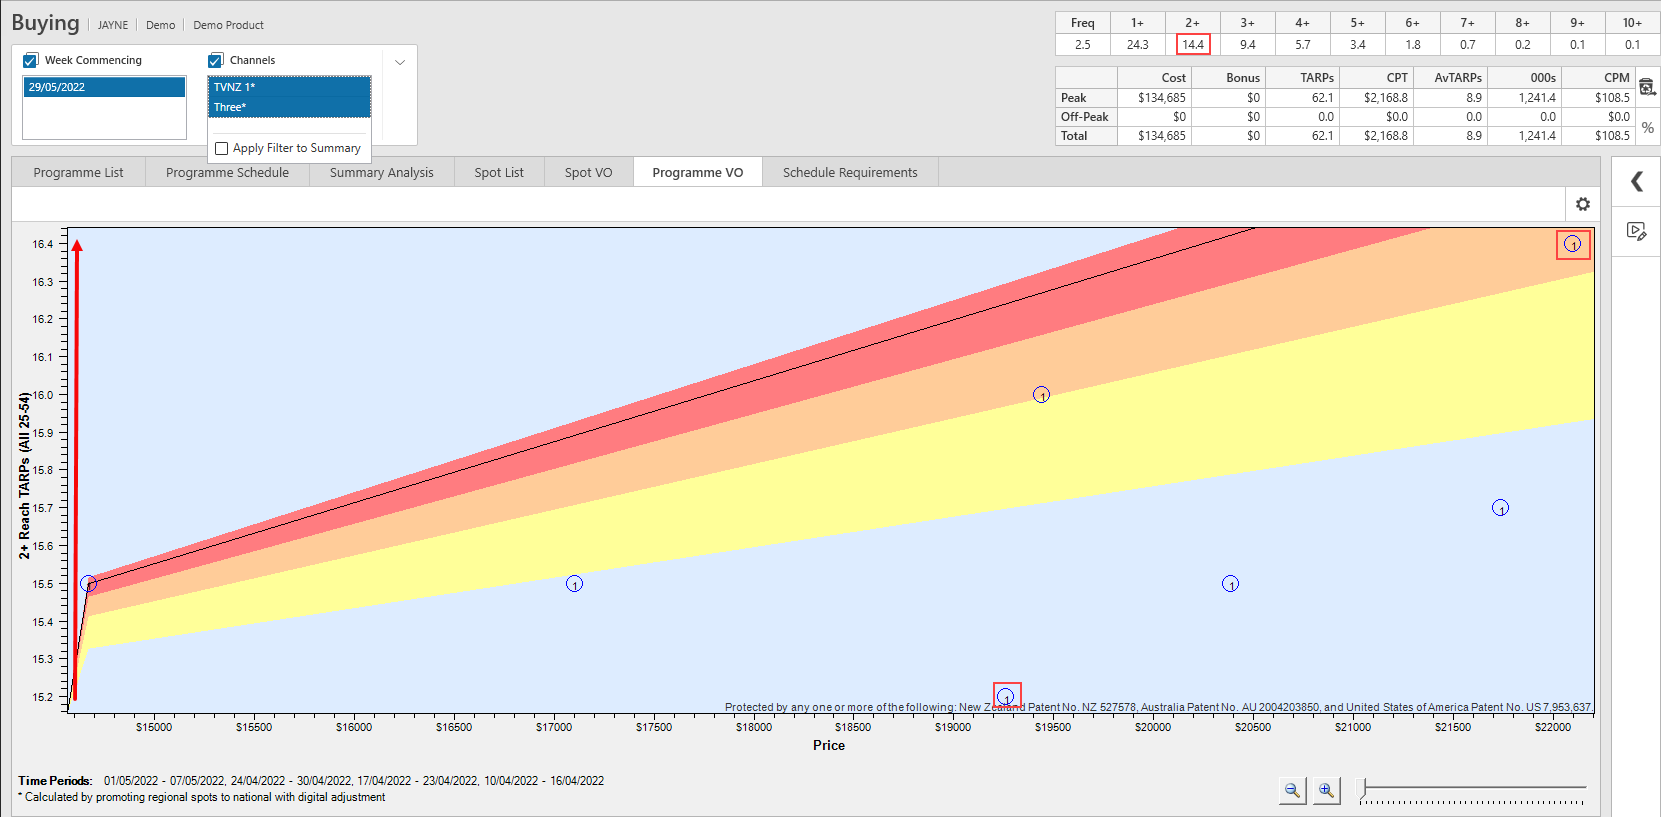Click the 4+ reach value 5.7

coord(1302,44)
